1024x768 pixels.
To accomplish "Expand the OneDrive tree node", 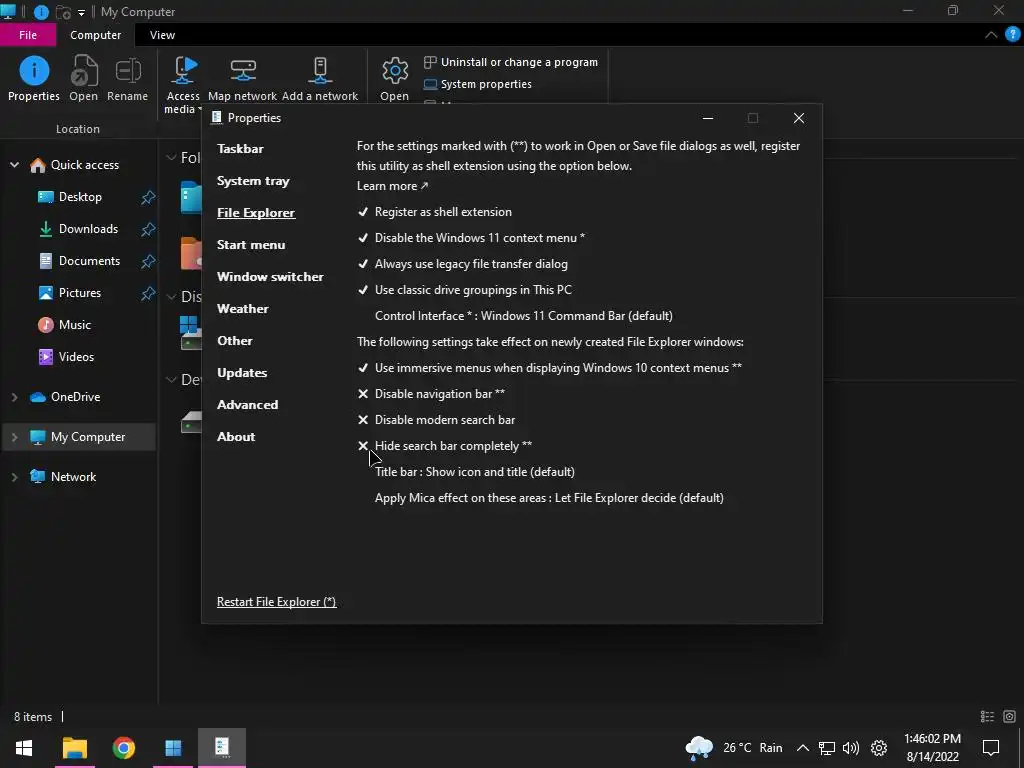I will point(14,396).
